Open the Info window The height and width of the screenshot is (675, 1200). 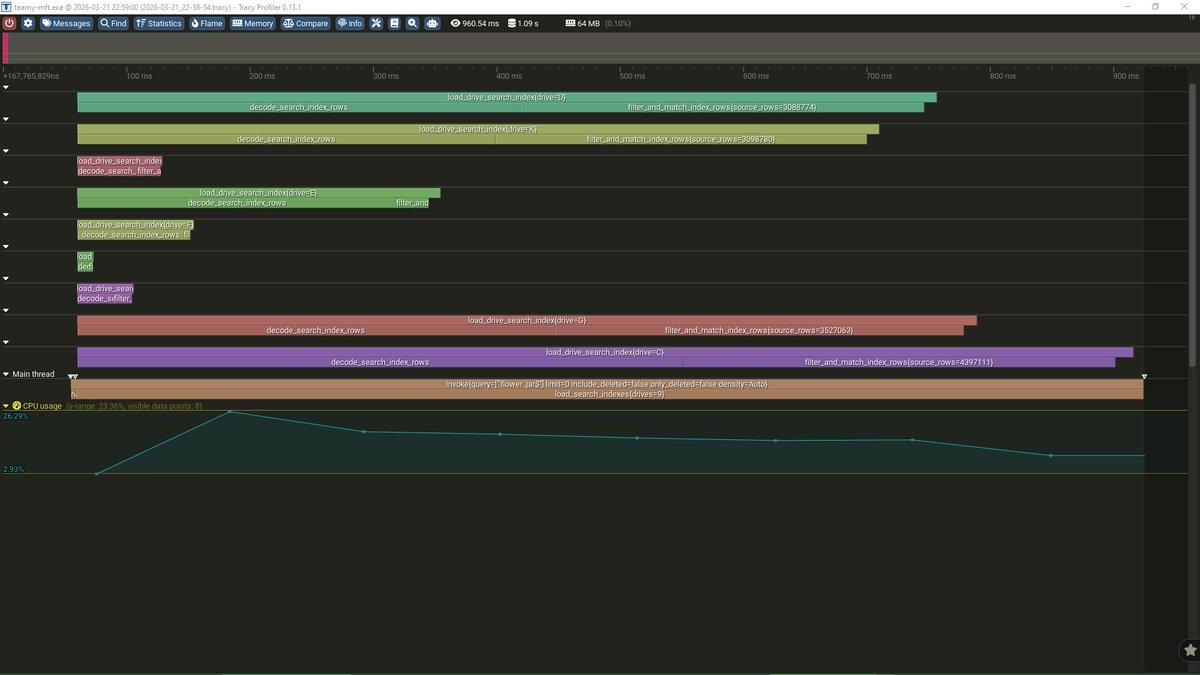tap(350, 23)
